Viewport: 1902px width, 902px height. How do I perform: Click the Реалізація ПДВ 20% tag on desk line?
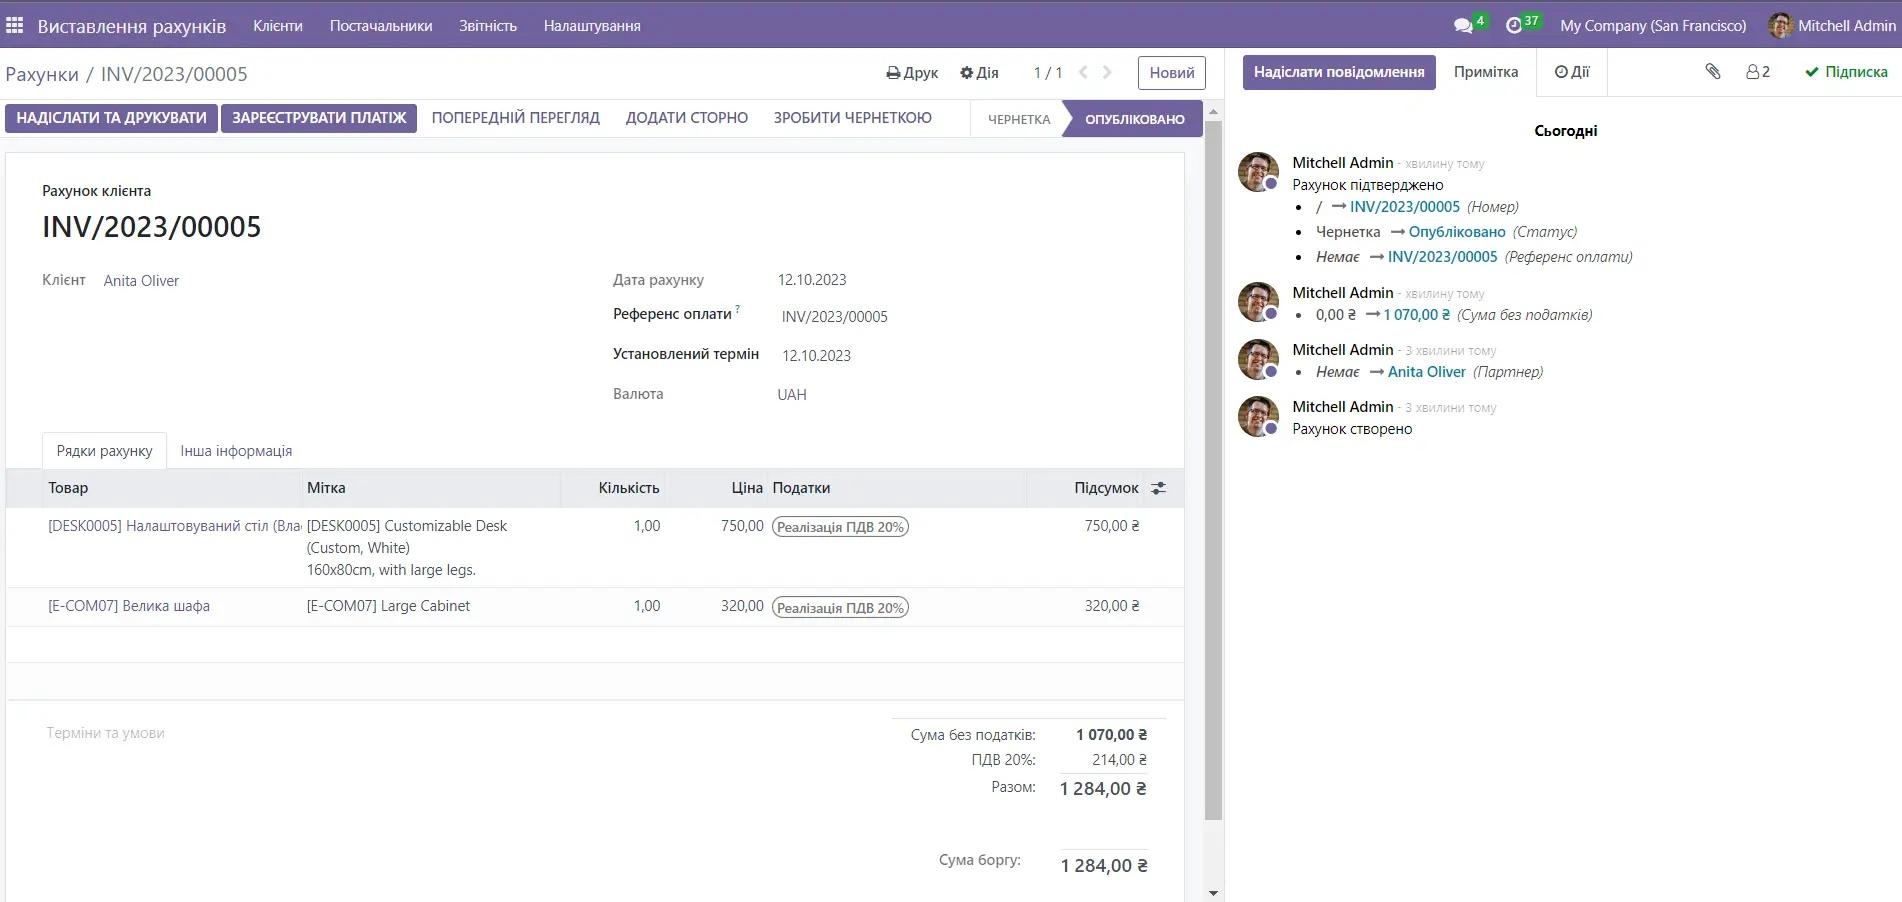(x=840, y=527)
